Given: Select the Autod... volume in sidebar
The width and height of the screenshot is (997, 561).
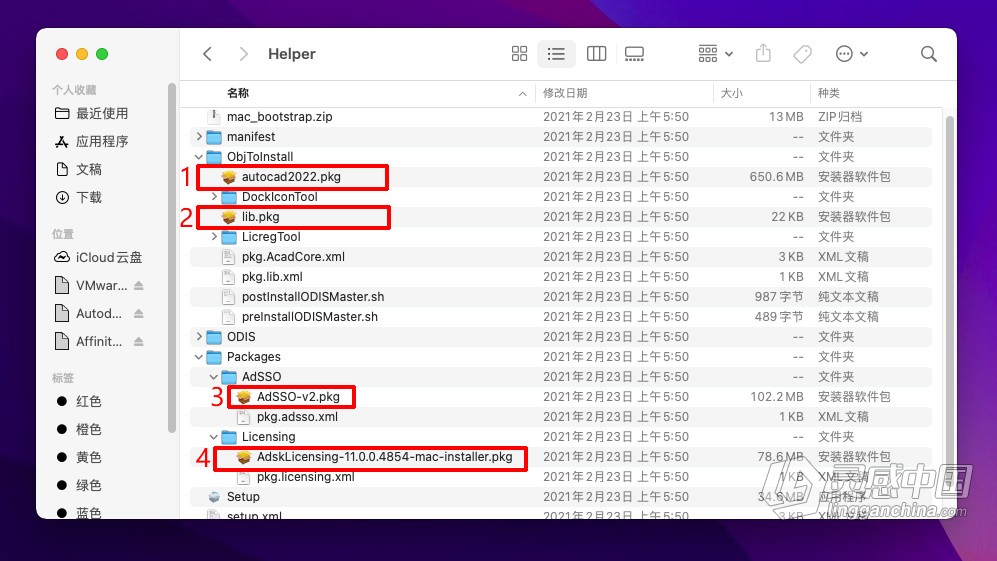Looking at the screenshot, I should coord(89,313).
